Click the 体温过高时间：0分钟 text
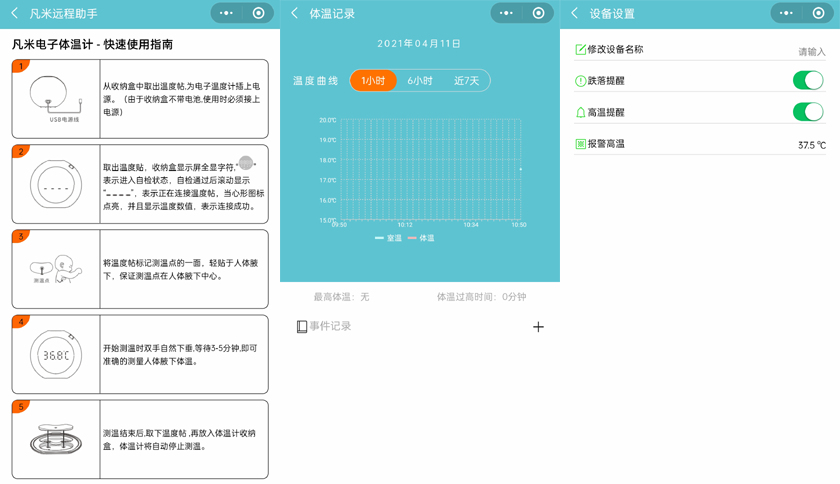This screenshot has width=840, height=484. (481, 297)
